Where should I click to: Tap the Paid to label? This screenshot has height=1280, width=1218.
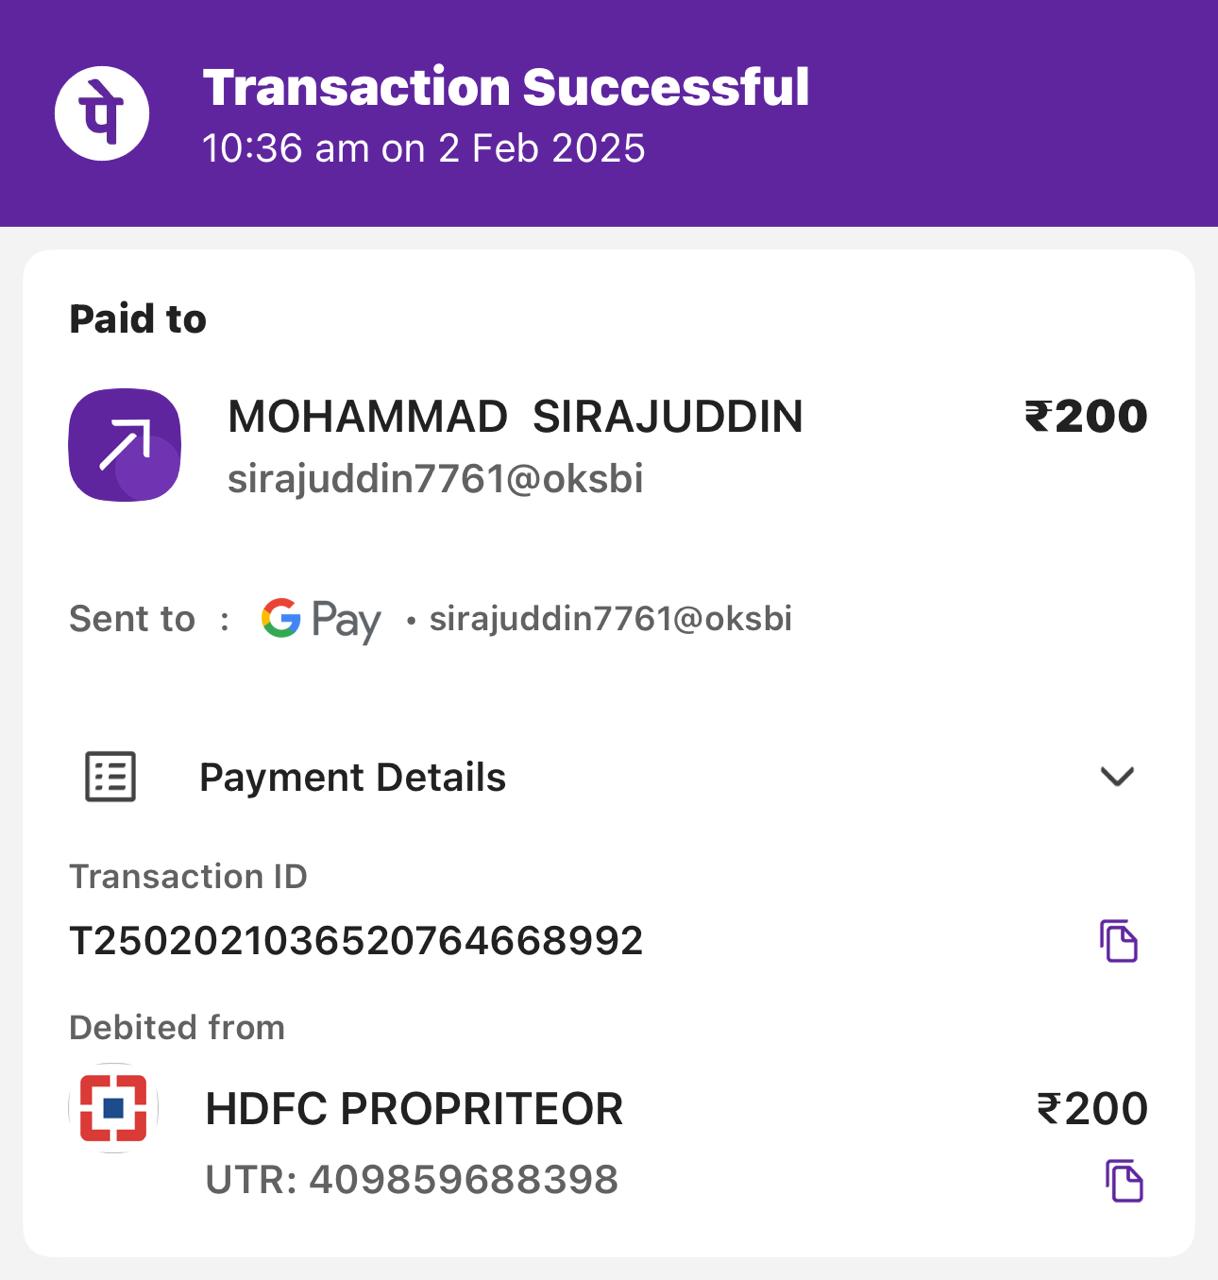[x=138, y=319]
